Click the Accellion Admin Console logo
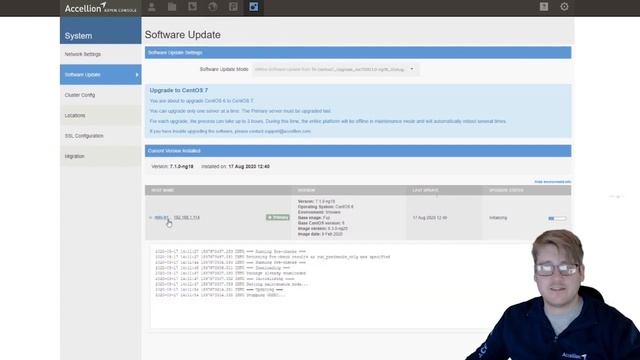 tap(100, 8)
